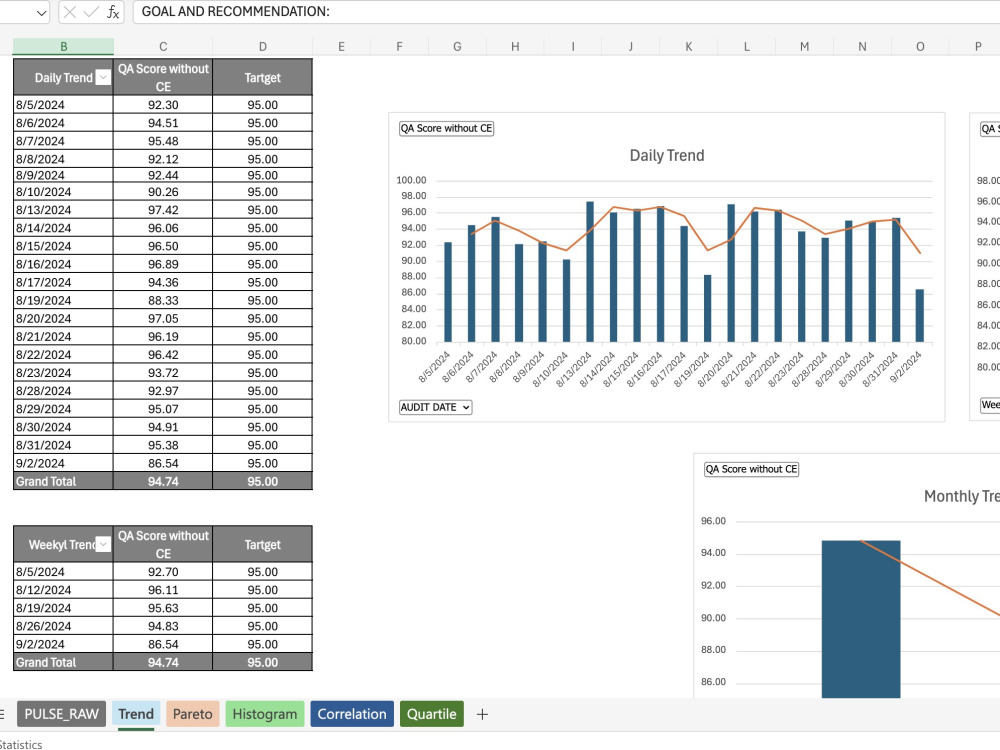Open the Name Box dropdown arrow

[x=41, y=13]
